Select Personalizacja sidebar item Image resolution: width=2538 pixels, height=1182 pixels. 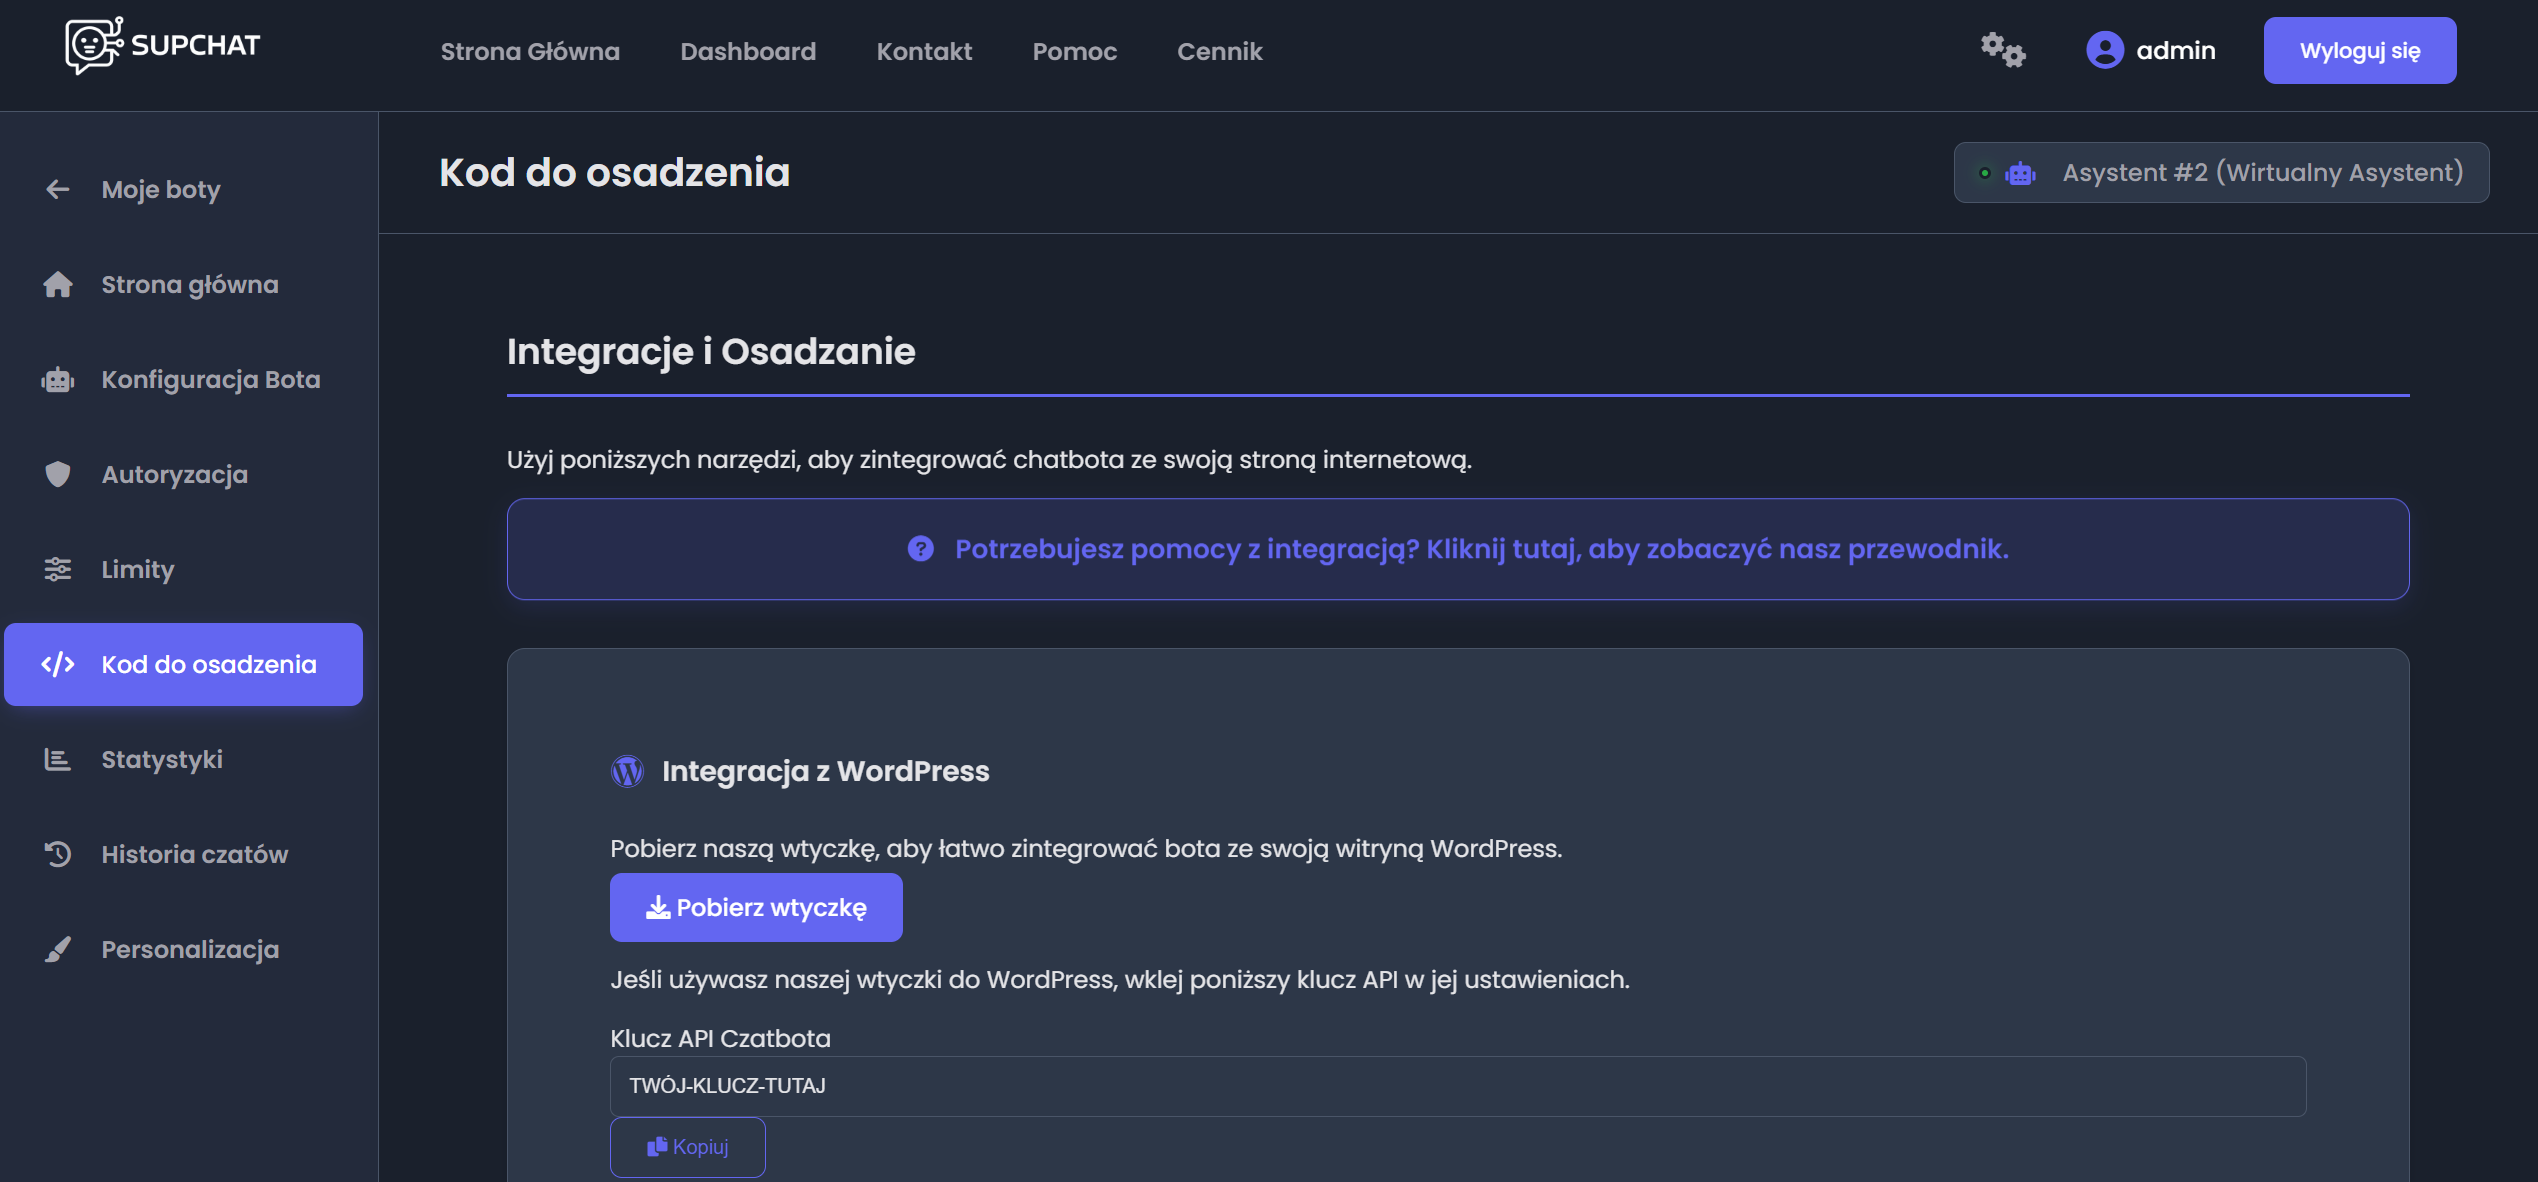(x=183, y=949)
